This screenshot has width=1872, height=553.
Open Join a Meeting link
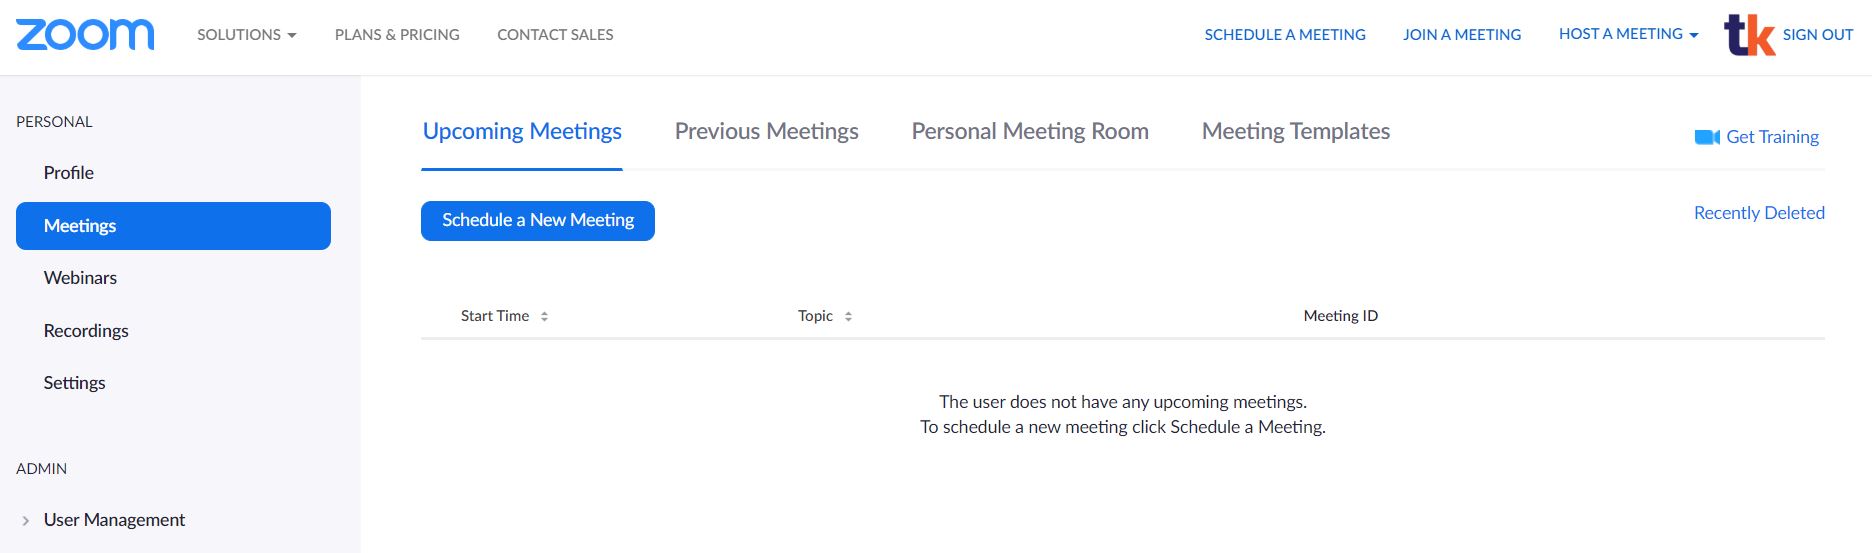(1462, 34)
